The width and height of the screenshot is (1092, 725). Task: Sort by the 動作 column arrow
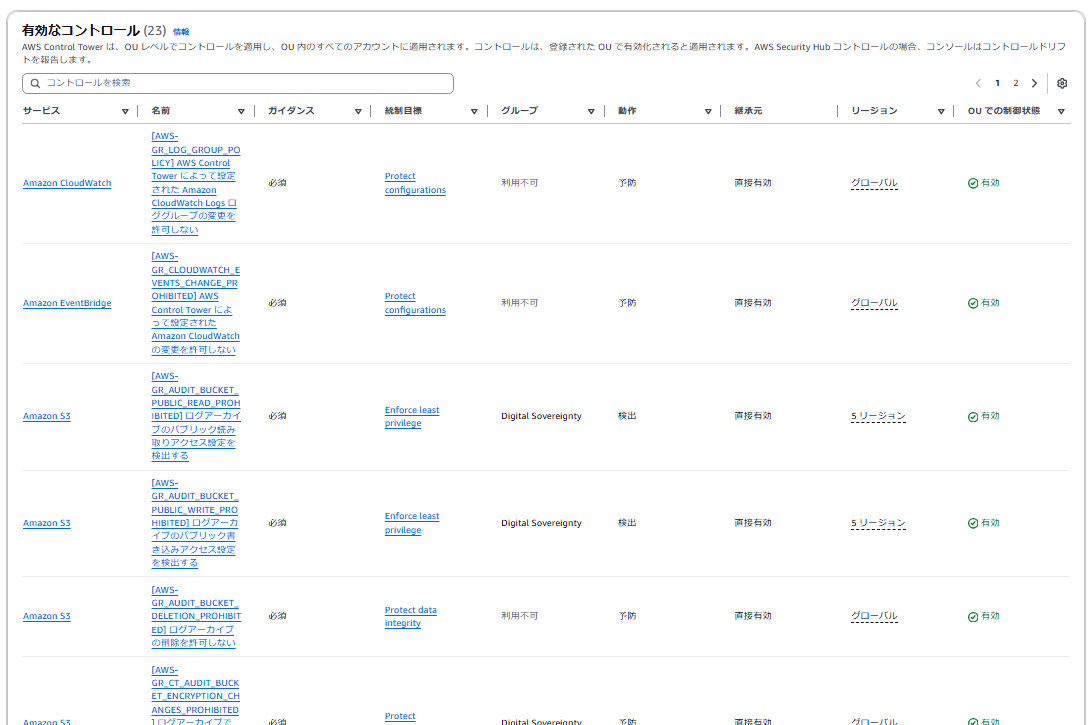[708, 111]
